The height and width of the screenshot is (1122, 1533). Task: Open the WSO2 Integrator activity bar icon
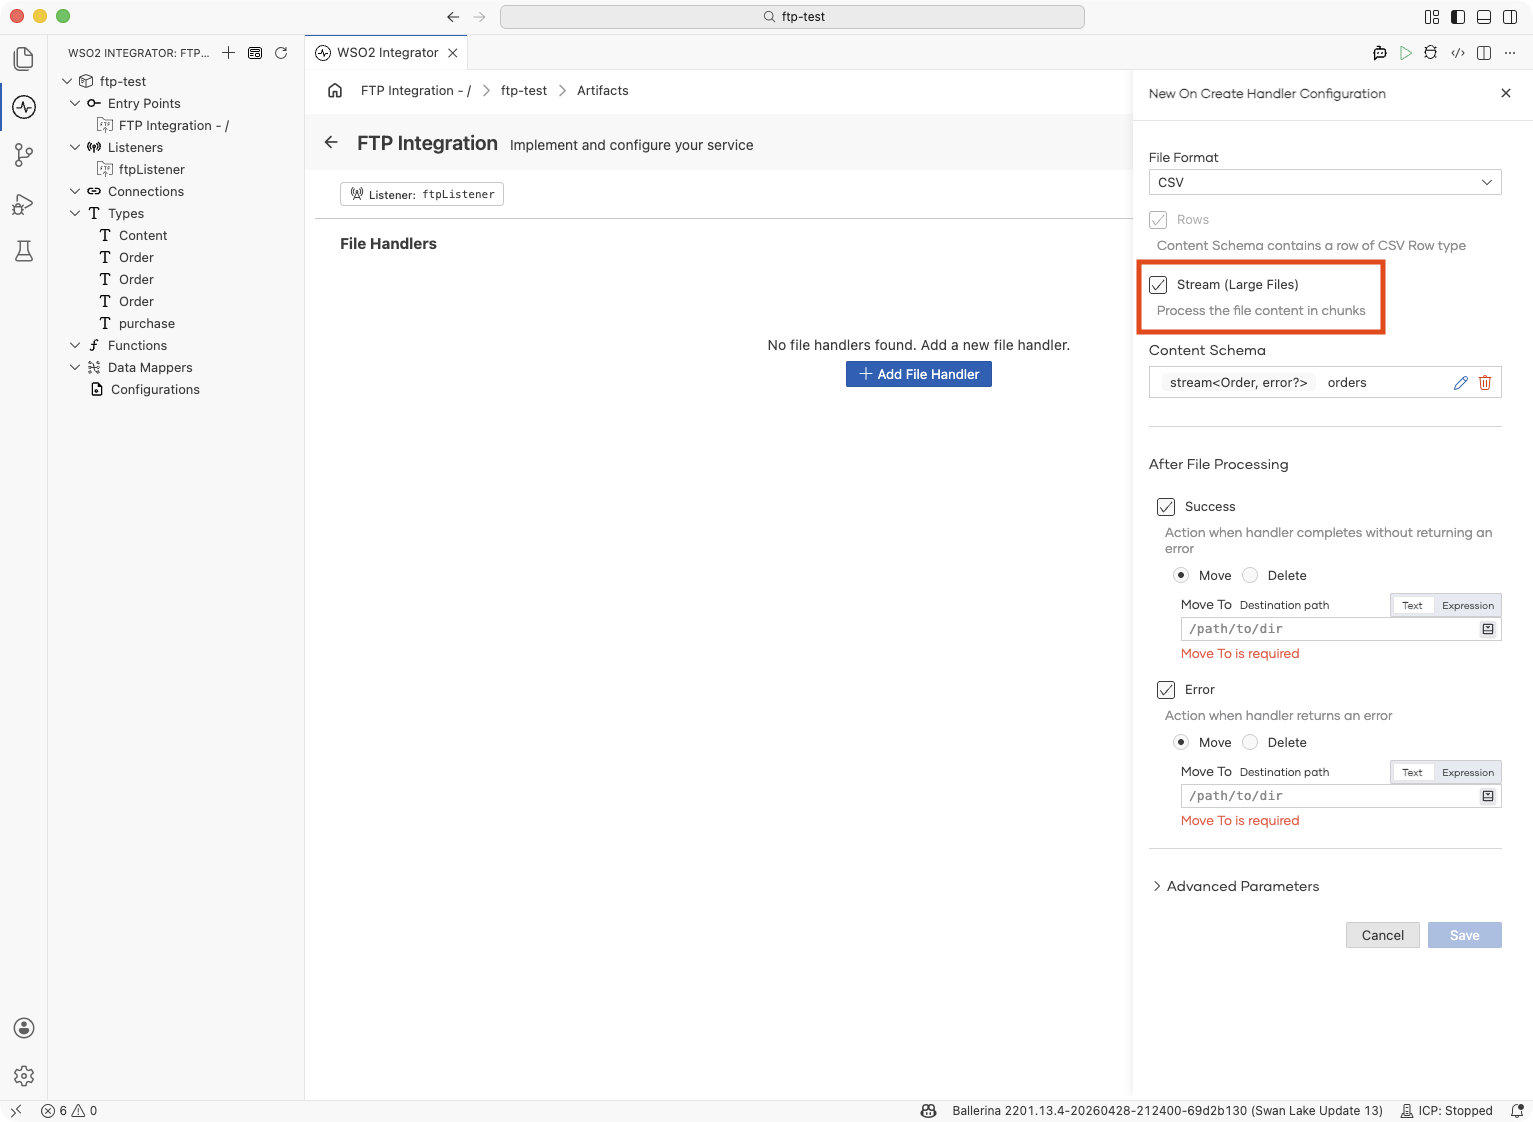(24, 107)
